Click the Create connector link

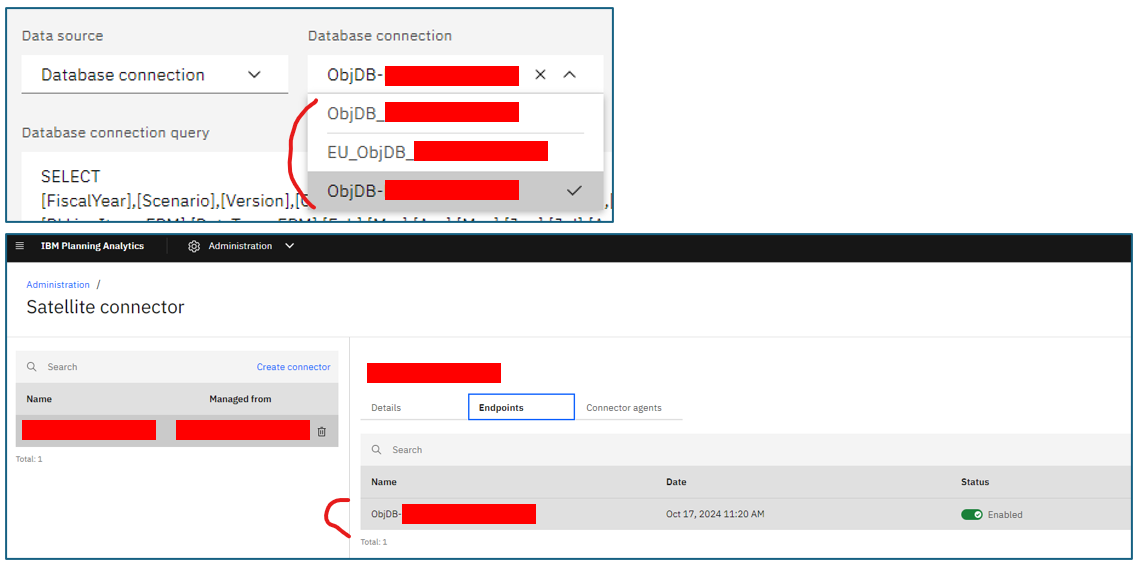[x=293, y=367]
